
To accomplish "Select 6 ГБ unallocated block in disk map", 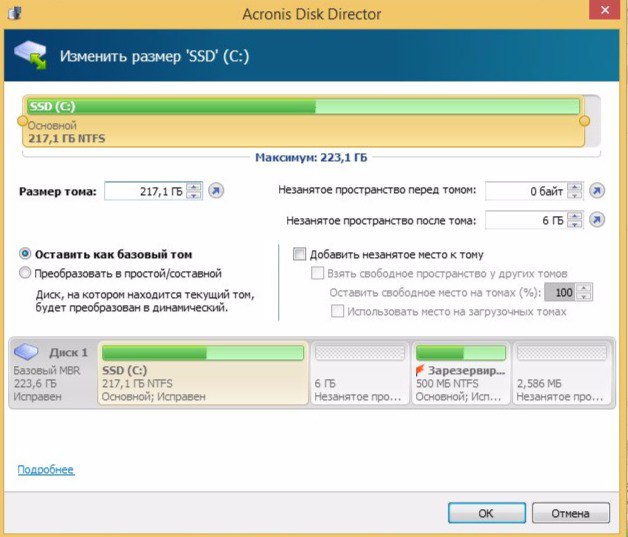I will tap(360, 373).
